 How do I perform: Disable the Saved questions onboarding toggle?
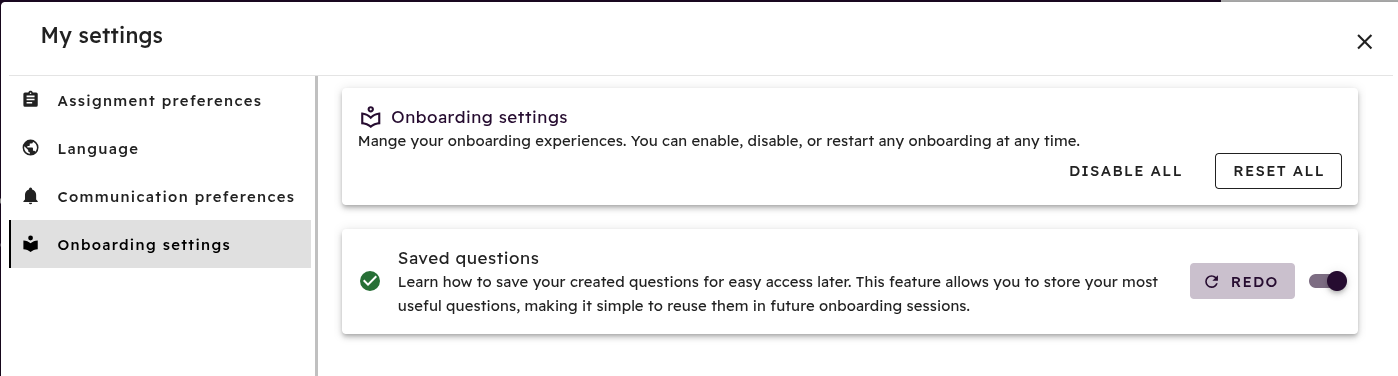[x=1328, y=281]
